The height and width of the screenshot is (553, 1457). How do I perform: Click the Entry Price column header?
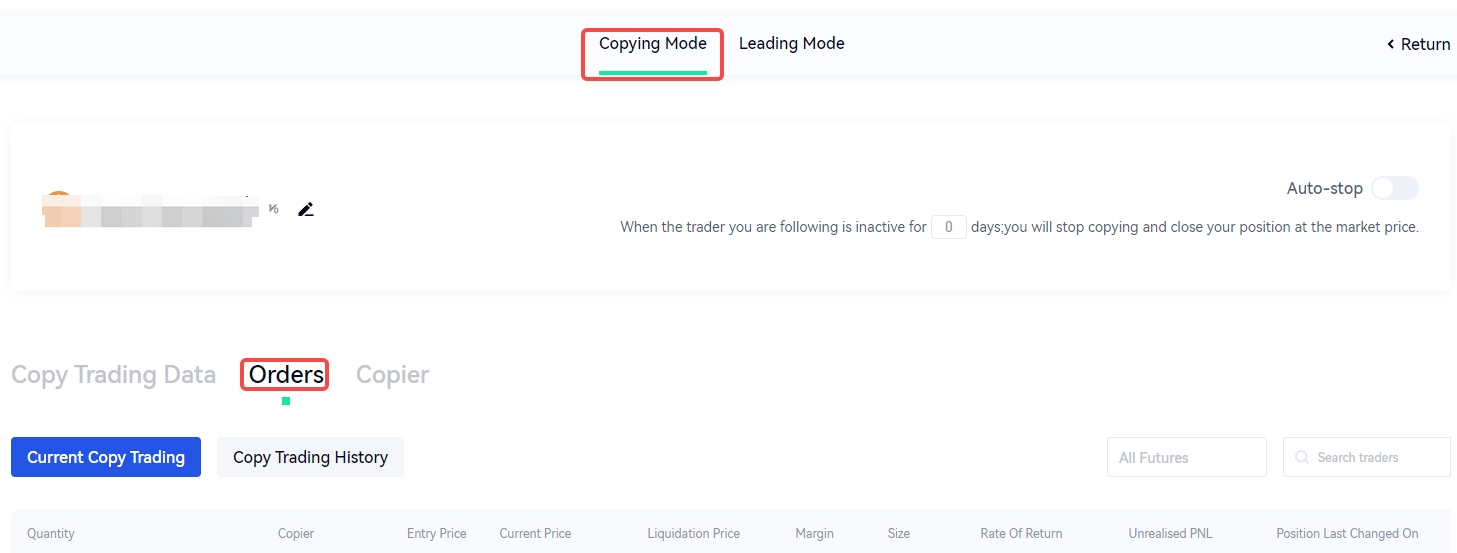point(436,534)
